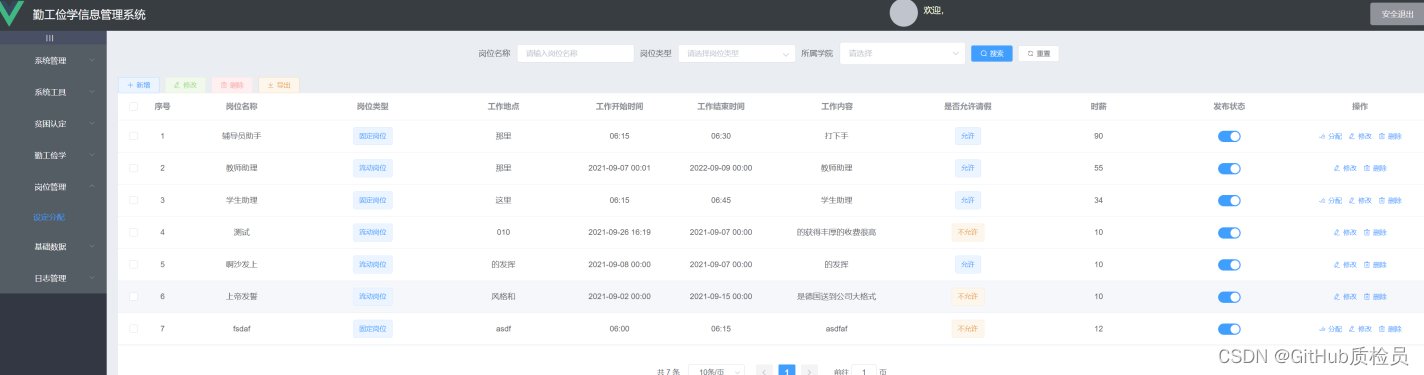Tick the select-all checkbox in the table header
The height and width of the screenshot is (375, 1424).
133,106
